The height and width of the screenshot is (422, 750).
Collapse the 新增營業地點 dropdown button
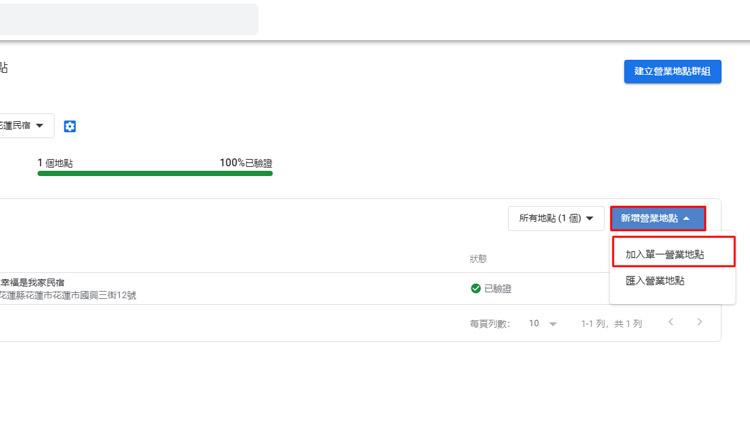(x=658, y=218)
